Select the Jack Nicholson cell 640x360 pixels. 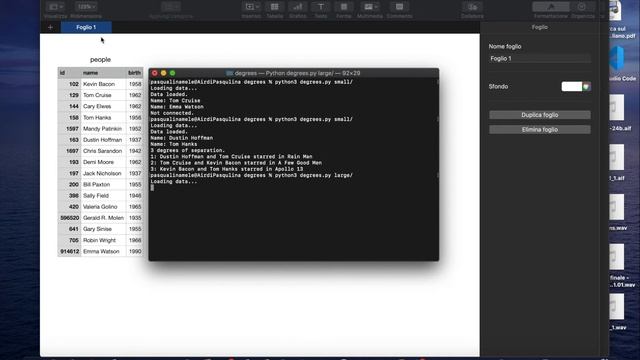pyautogui.click(x=103, y=173)
